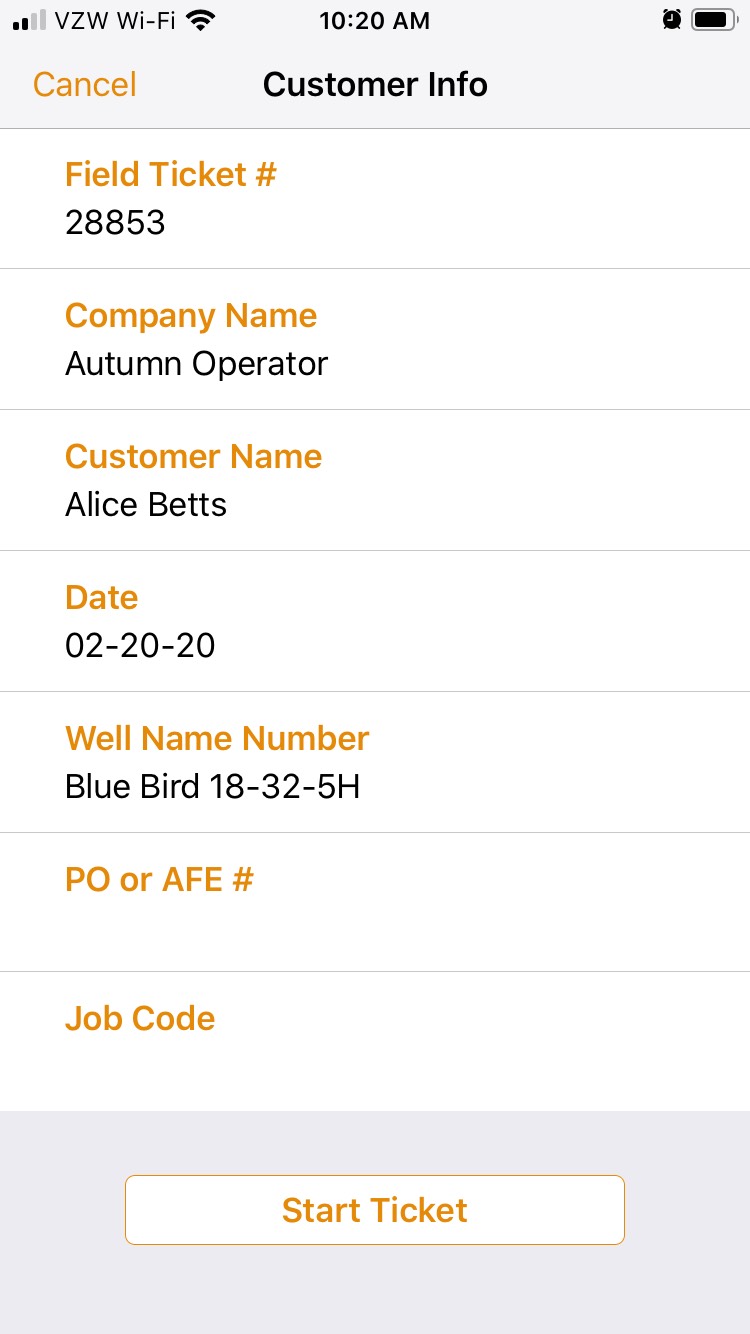Edit the Field Ticket # value 28853
The image size is (750, 1334).
click(x=115, y=222)
